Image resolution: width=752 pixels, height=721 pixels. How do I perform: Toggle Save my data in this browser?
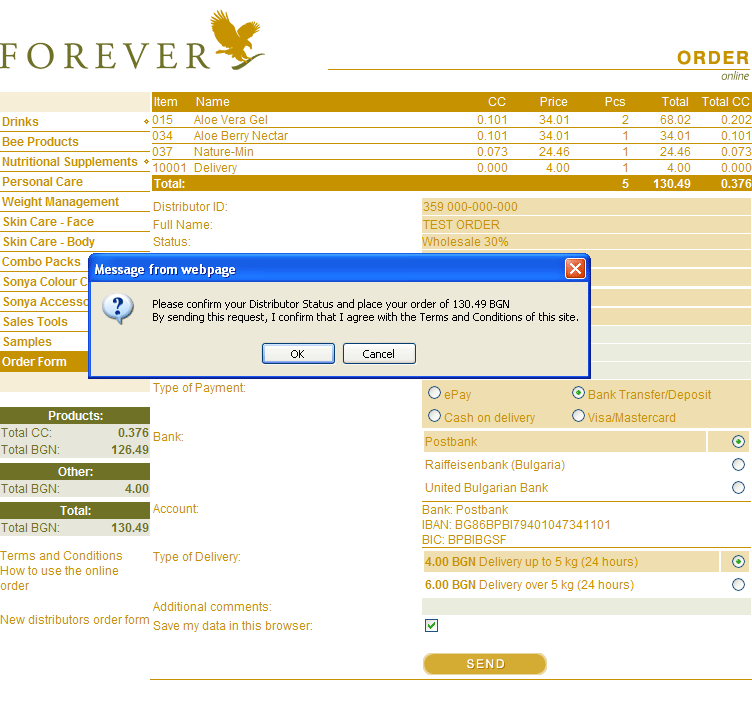pyautogui.click(x=431, y=626)
